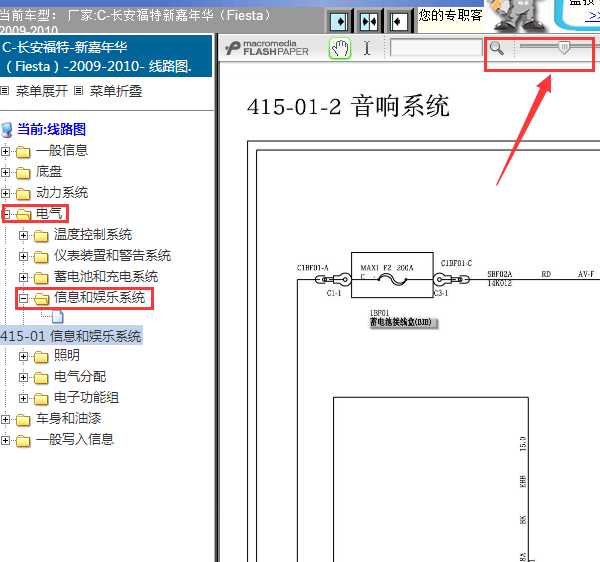The width and height of the screenshot is (600, 562).
Task: Expand the 温度控制系统 node
Action: [23, 235]
